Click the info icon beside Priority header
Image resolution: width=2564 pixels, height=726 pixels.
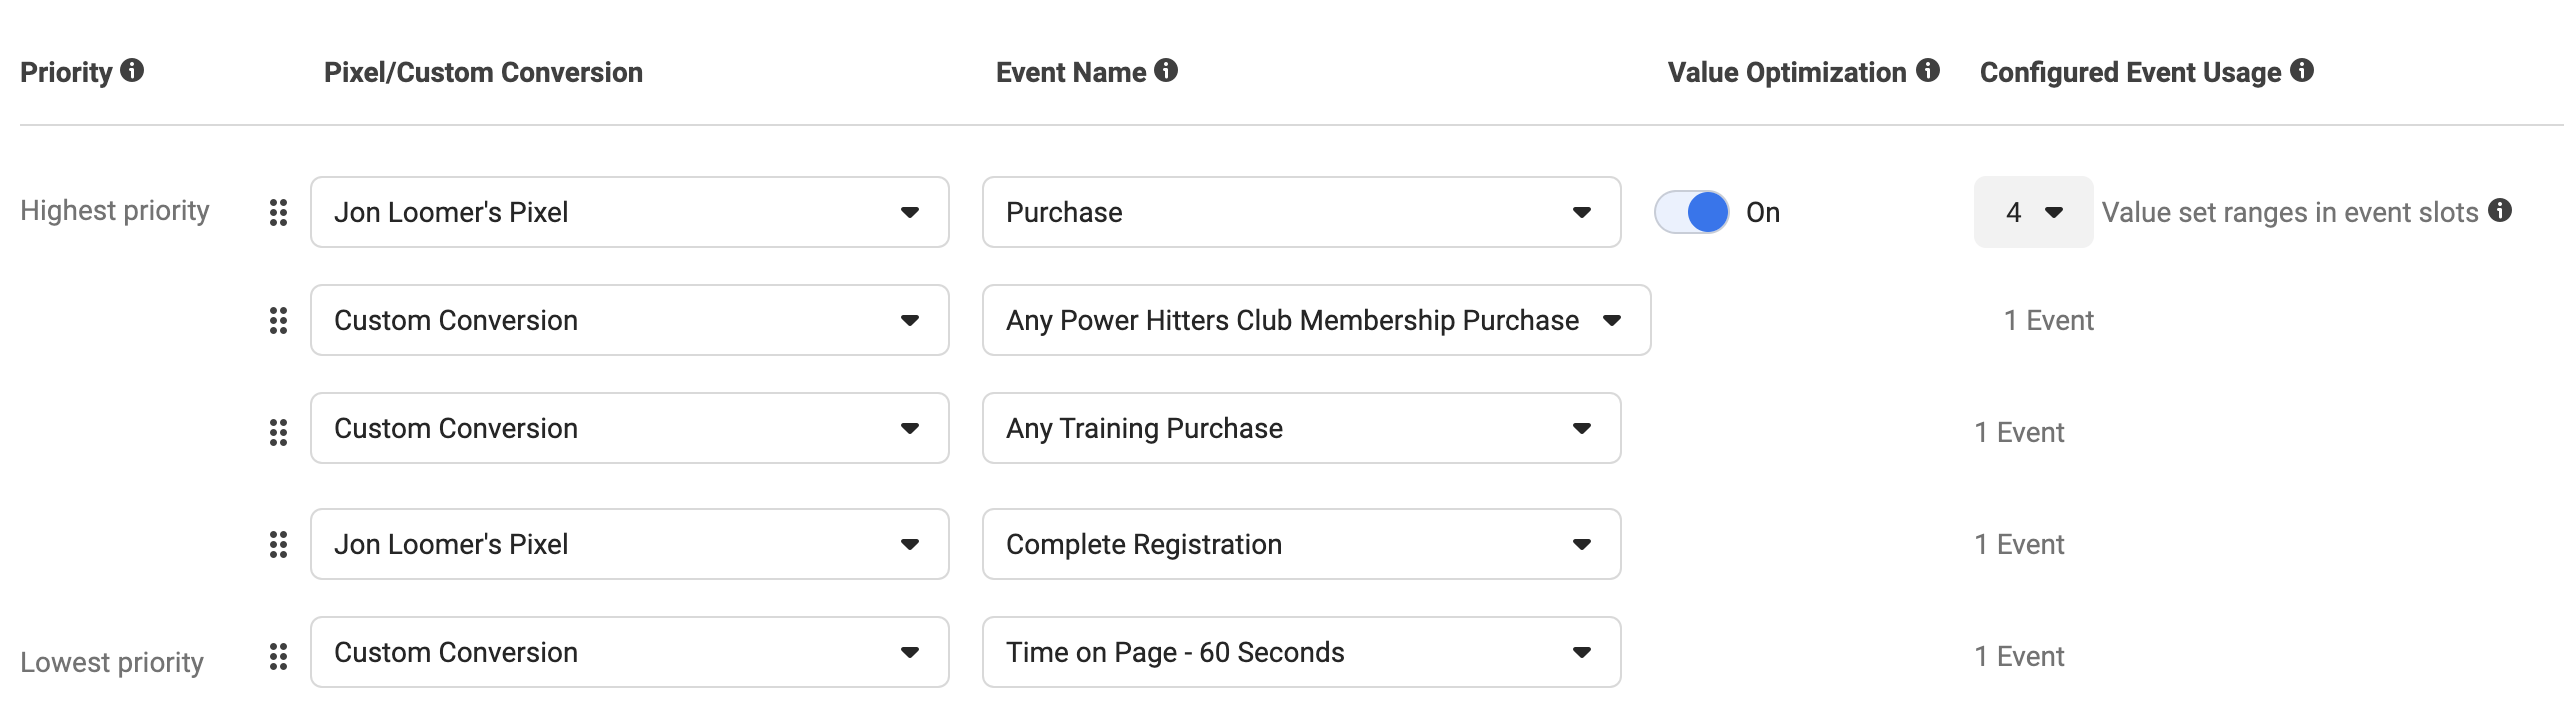[x=132, y=70]
